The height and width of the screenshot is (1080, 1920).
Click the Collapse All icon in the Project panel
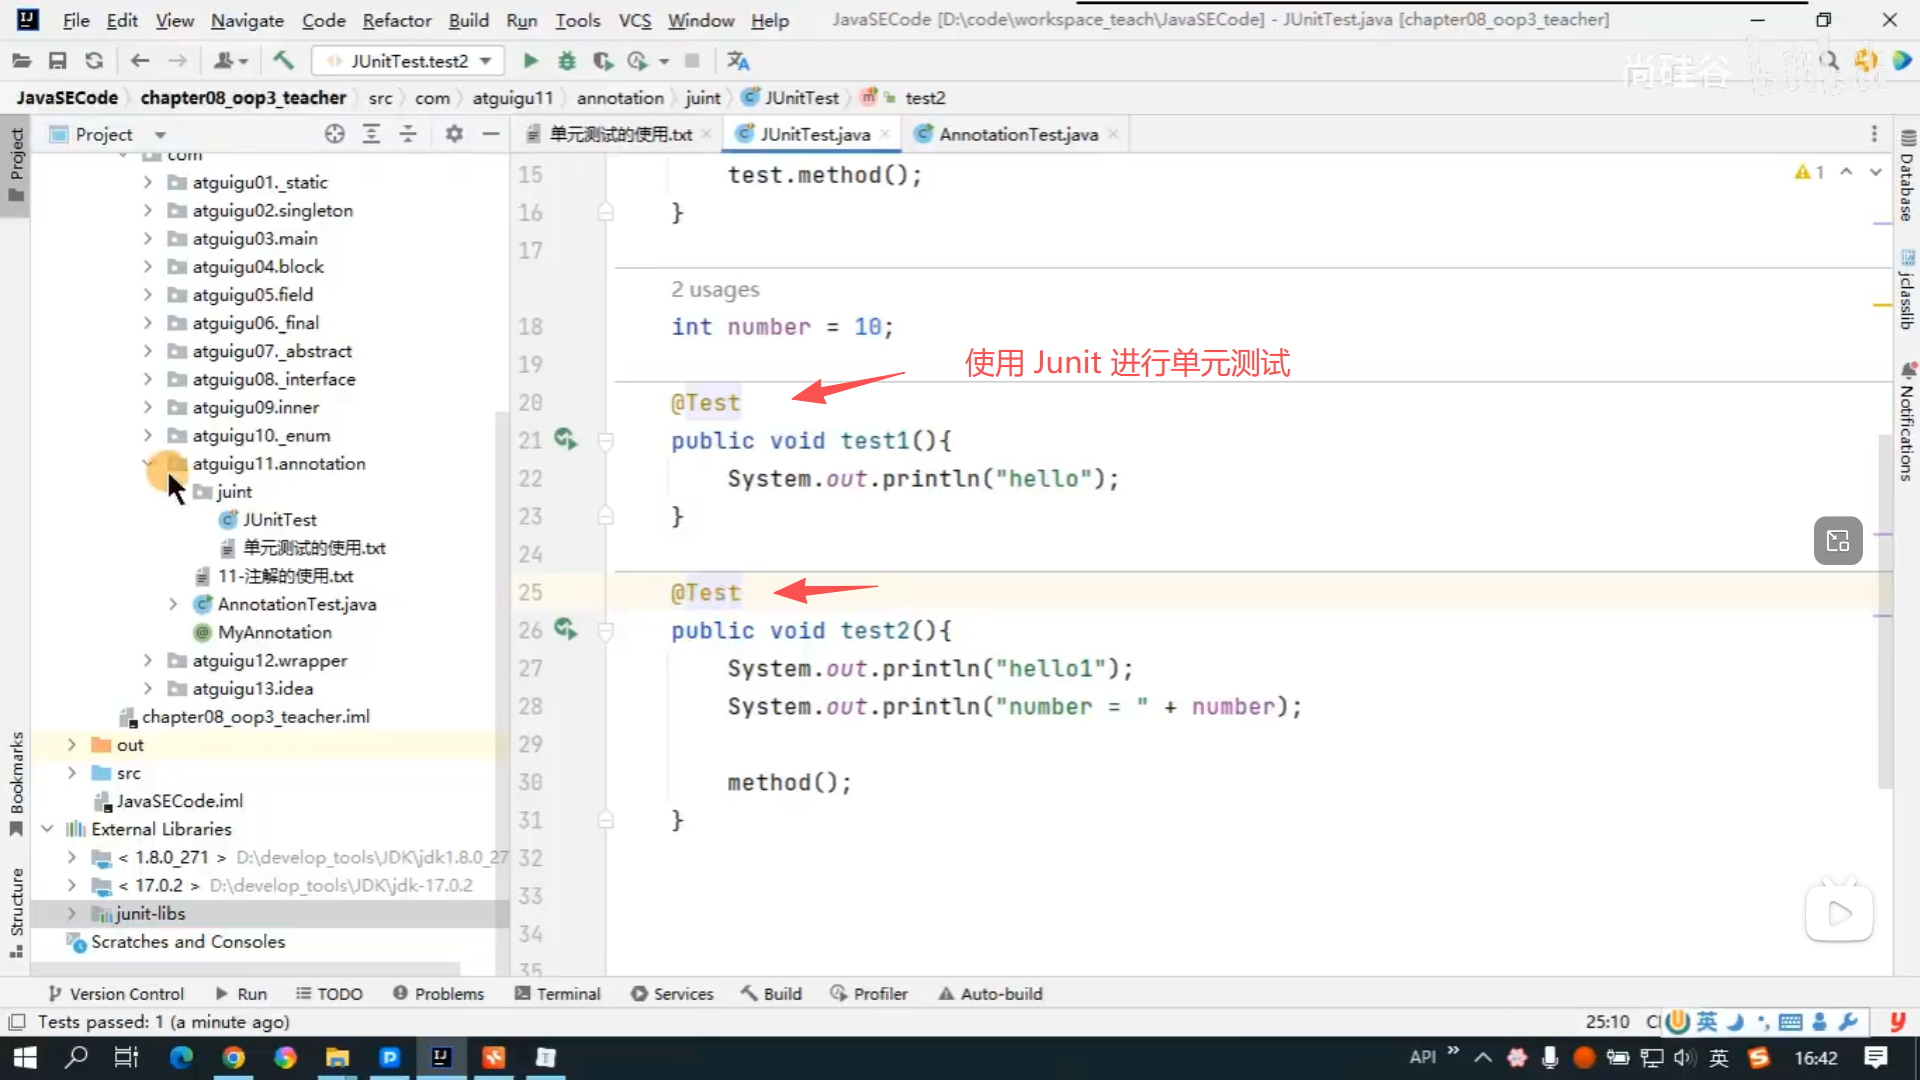coord(408,134)
